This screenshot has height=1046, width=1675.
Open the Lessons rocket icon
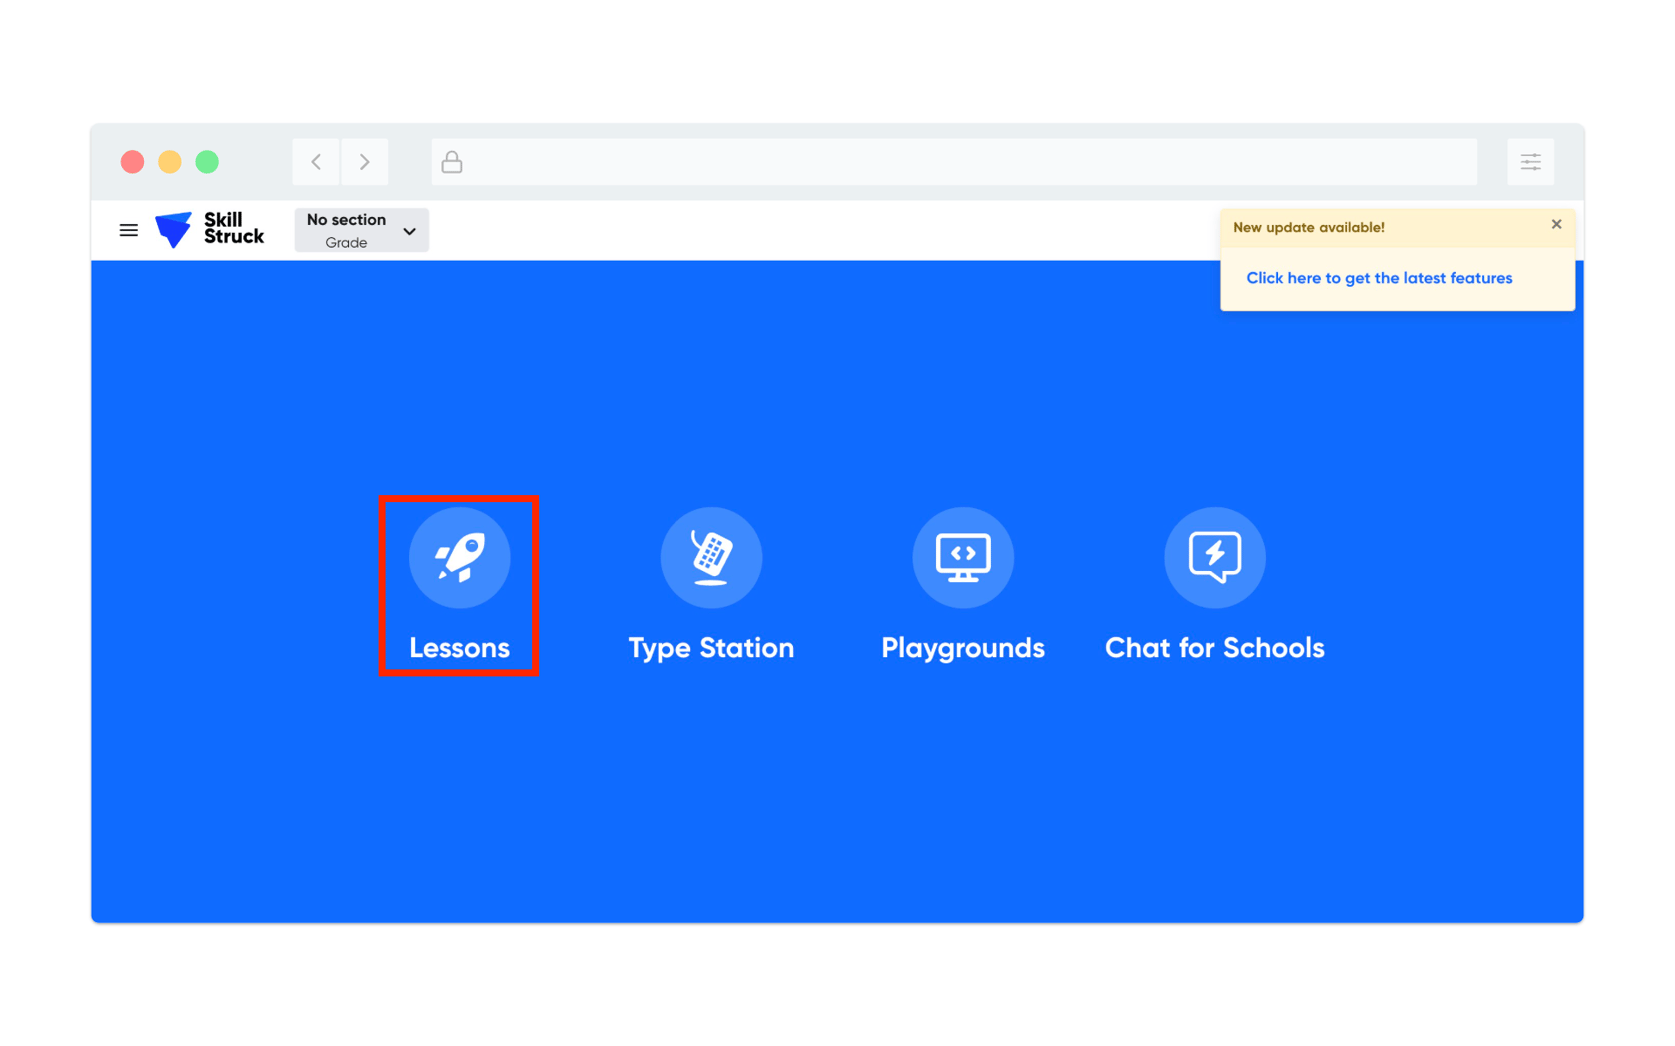point(459,557)
